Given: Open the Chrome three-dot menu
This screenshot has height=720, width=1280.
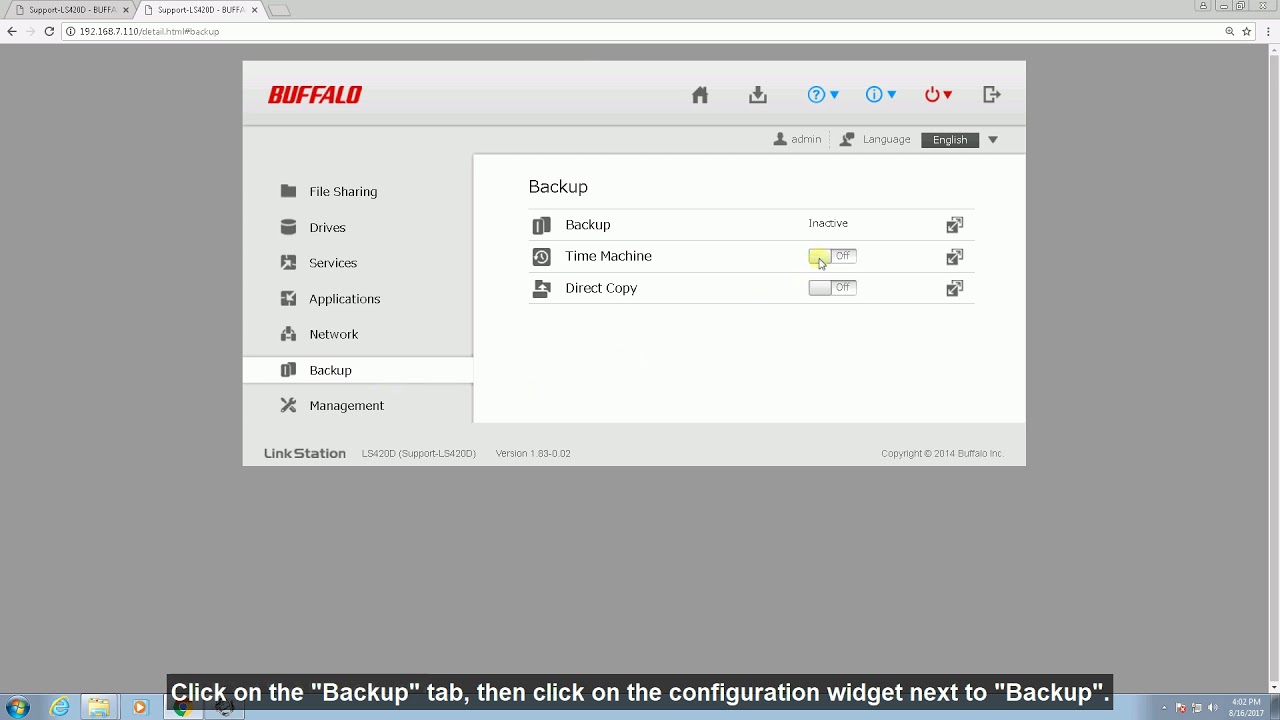Looking at the screenshot, I should tap(1268, 32).
